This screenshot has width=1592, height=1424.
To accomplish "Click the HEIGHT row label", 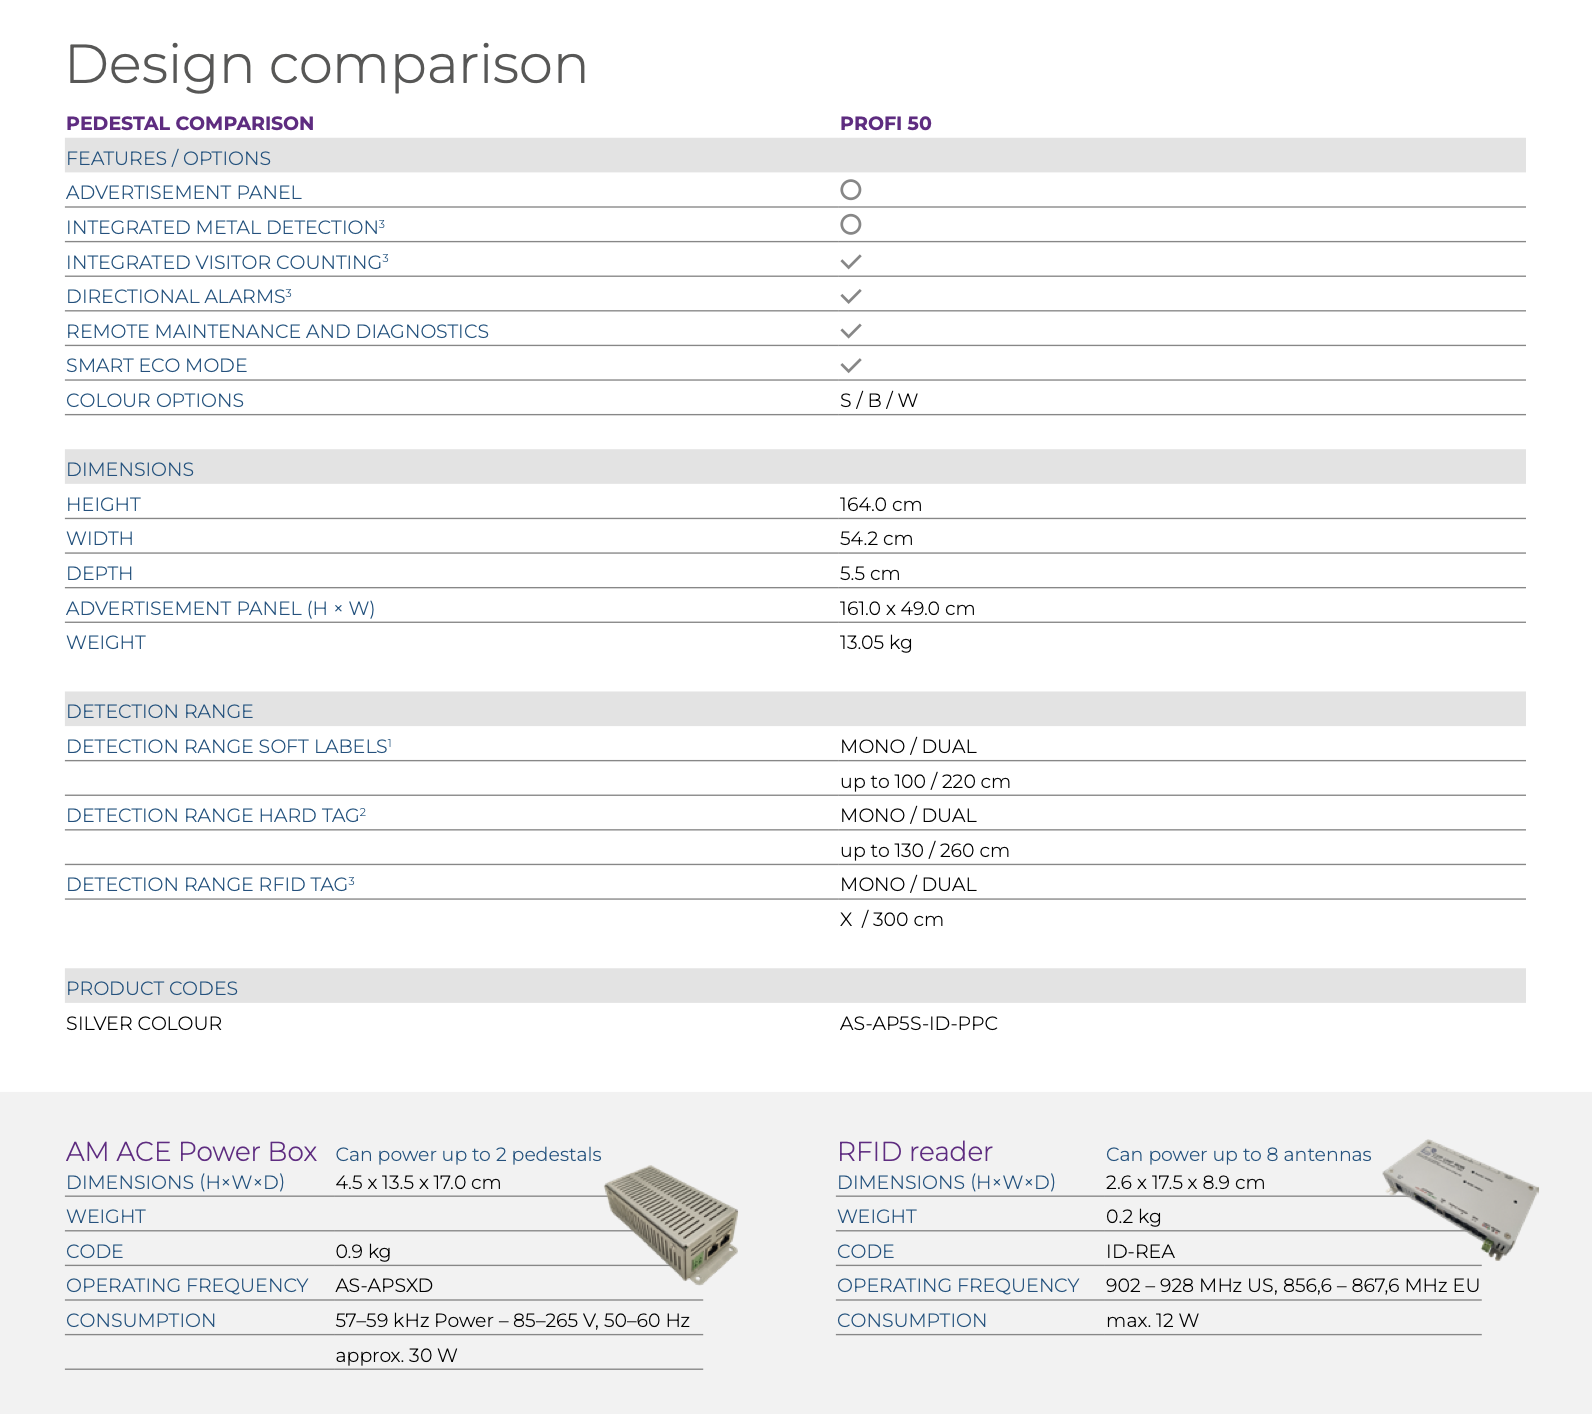I will (103, 504).
